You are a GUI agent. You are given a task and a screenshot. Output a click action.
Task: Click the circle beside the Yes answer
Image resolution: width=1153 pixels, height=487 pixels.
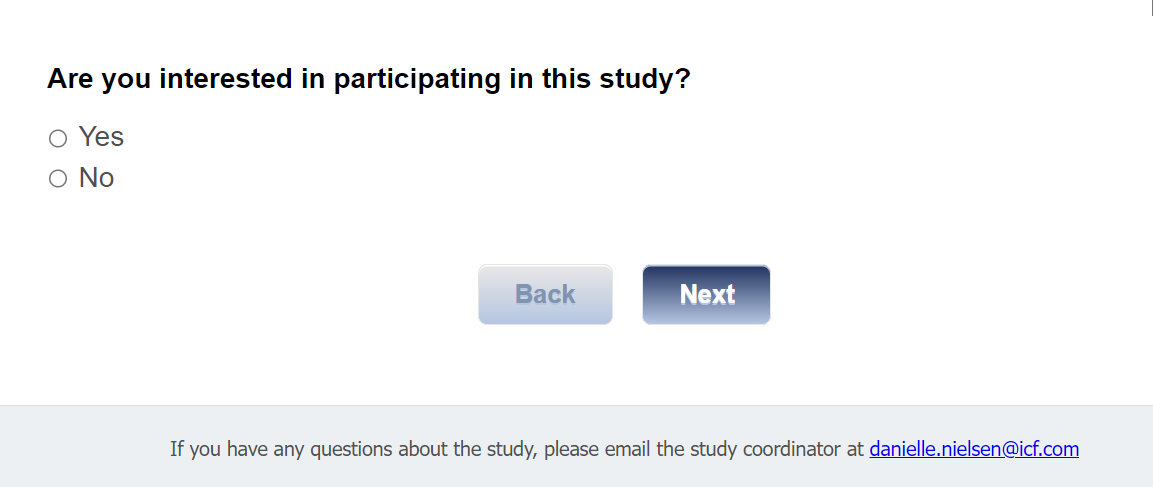[58, 138]
